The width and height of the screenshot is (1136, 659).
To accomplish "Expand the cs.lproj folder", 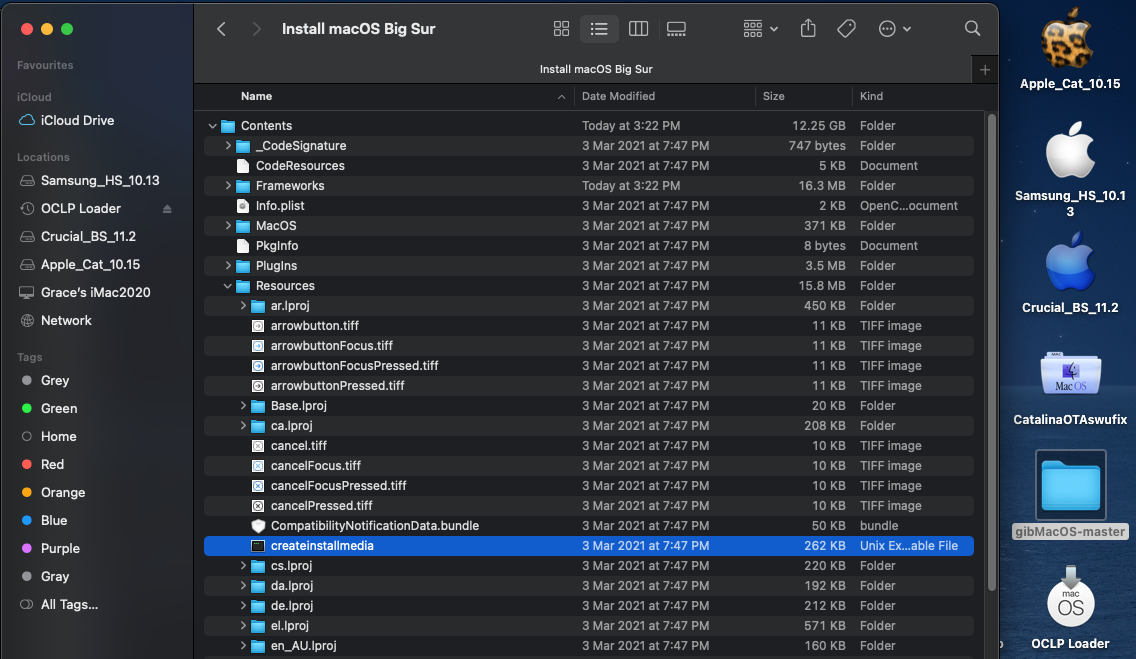I will 243,566.
